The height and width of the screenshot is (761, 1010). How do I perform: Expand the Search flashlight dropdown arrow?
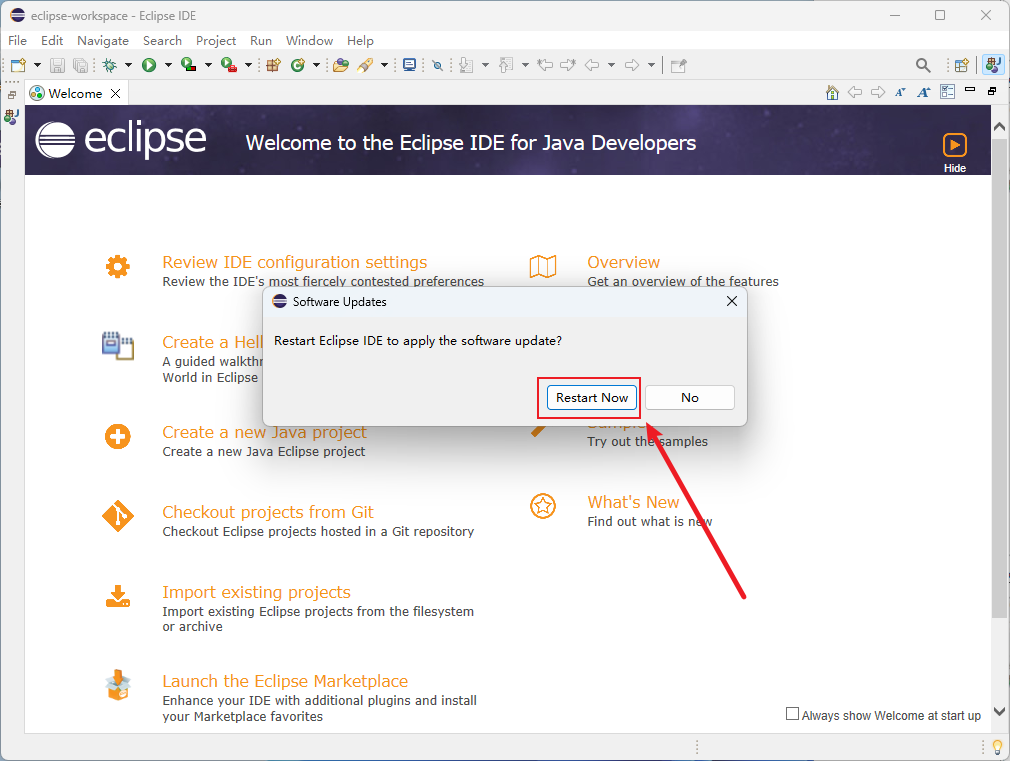(385, 65)
